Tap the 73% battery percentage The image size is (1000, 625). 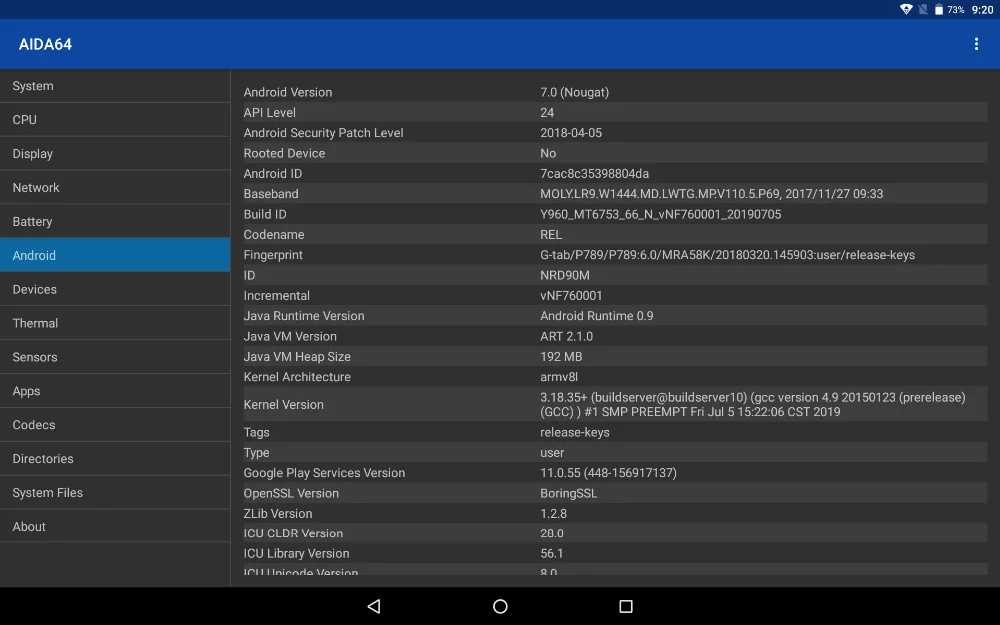955,10
